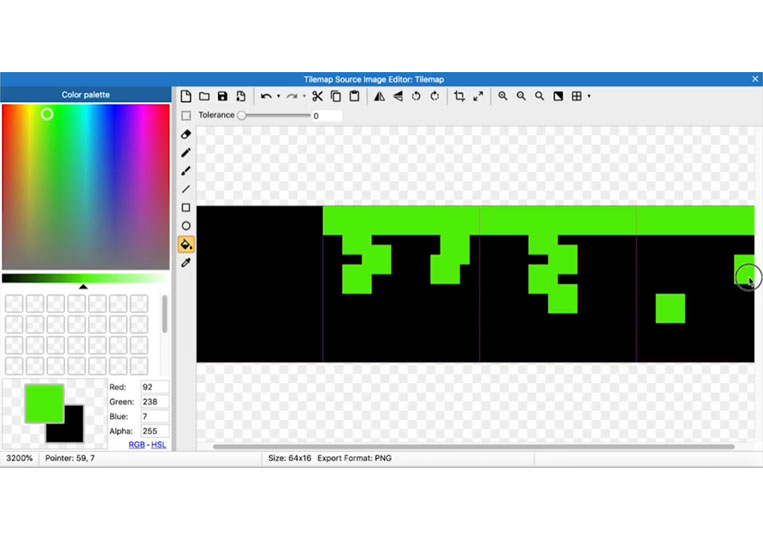Click the Save As icon
Image resolution: width=763 pixels, height=541 pixels.
click(x=241, y=96)
